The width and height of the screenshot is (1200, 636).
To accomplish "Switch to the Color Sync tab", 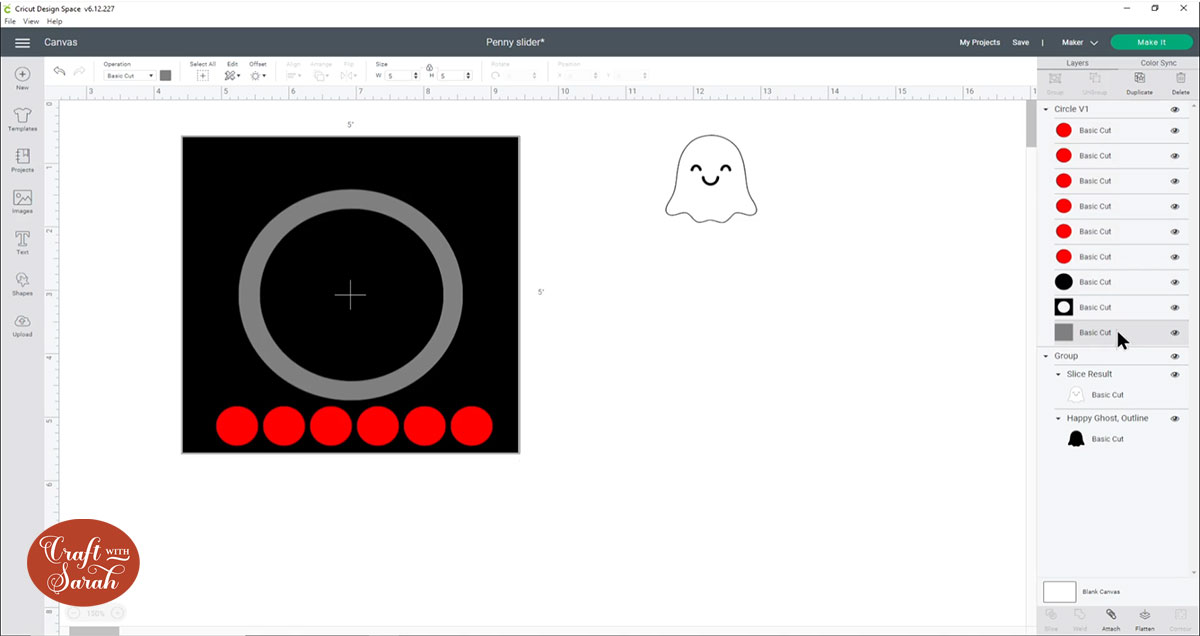I will (1160, 62).
